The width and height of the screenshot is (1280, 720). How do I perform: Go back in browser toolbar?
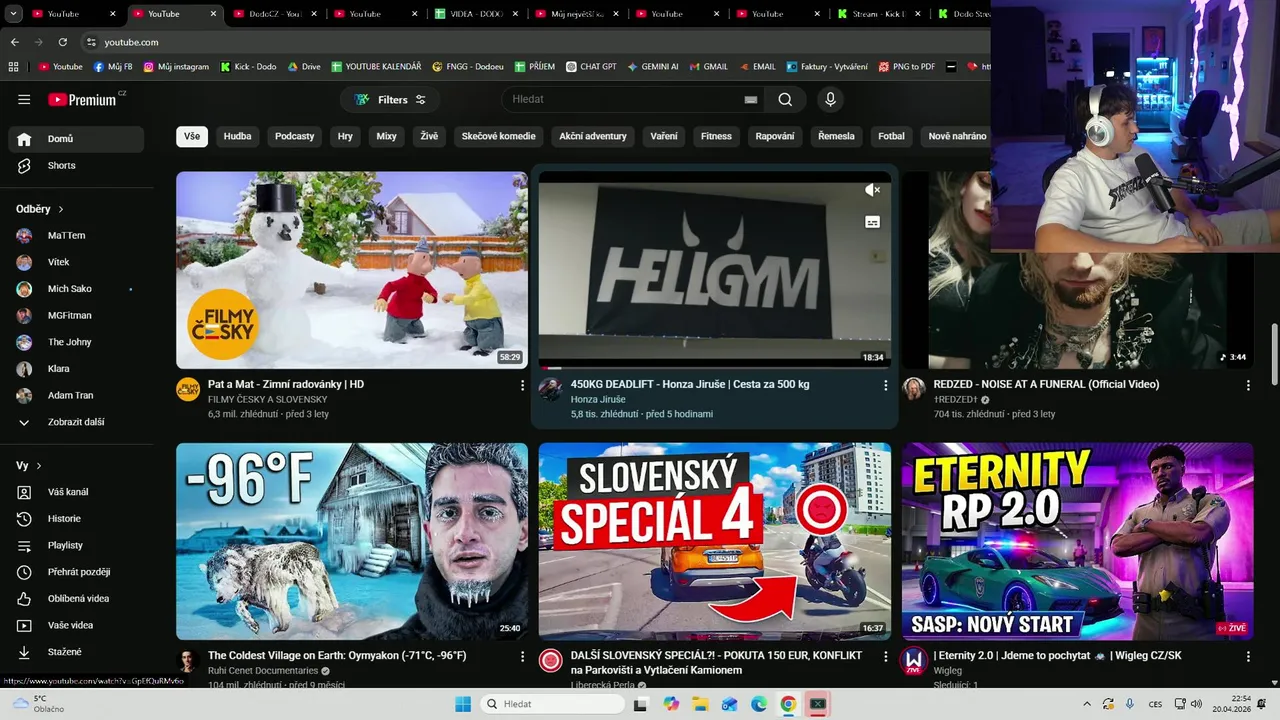(x=14, y=42)
